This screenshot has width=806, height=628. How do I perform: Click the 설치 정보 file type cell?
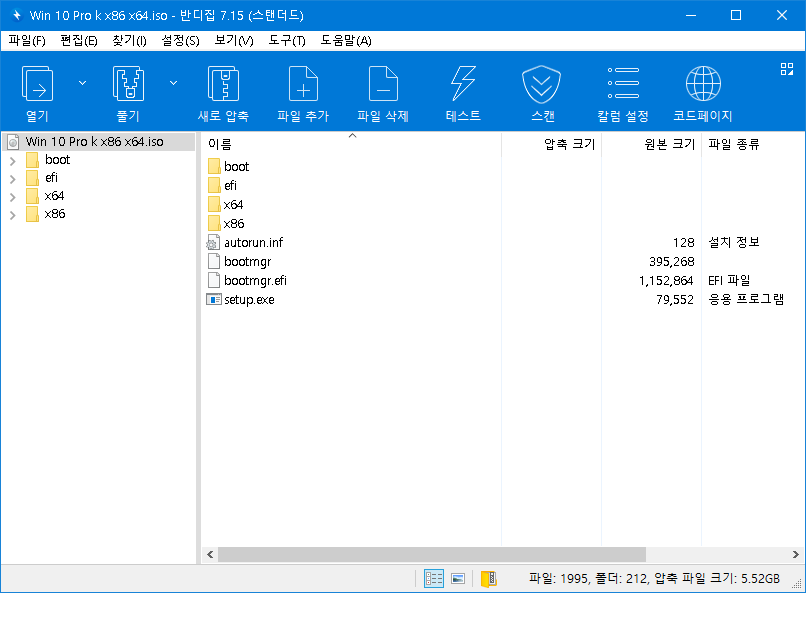point(734,242)
